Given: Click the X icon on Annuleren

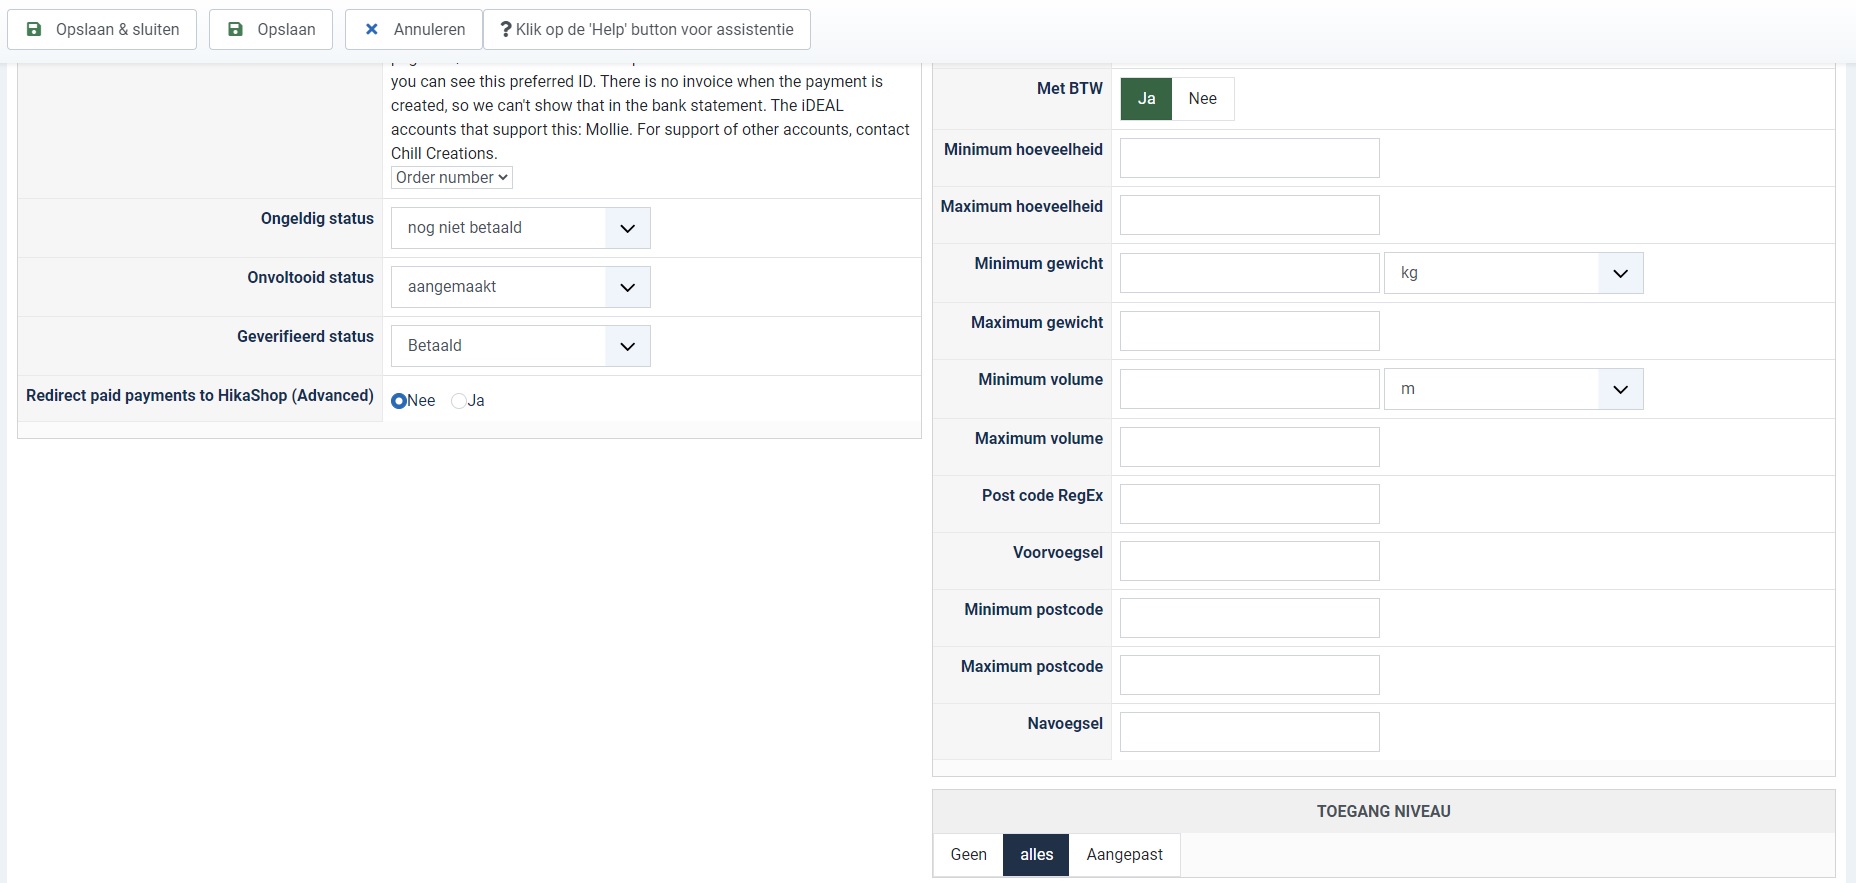Looking at the screenshot, I should [372, 29].
